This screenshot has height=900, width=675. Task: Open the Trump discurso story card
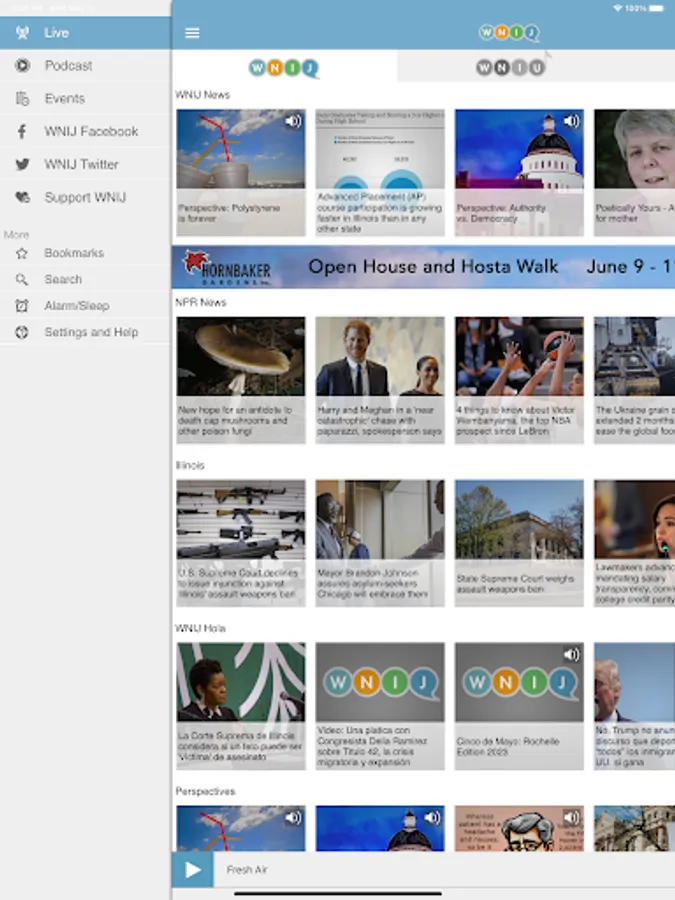tap(635, 706)
